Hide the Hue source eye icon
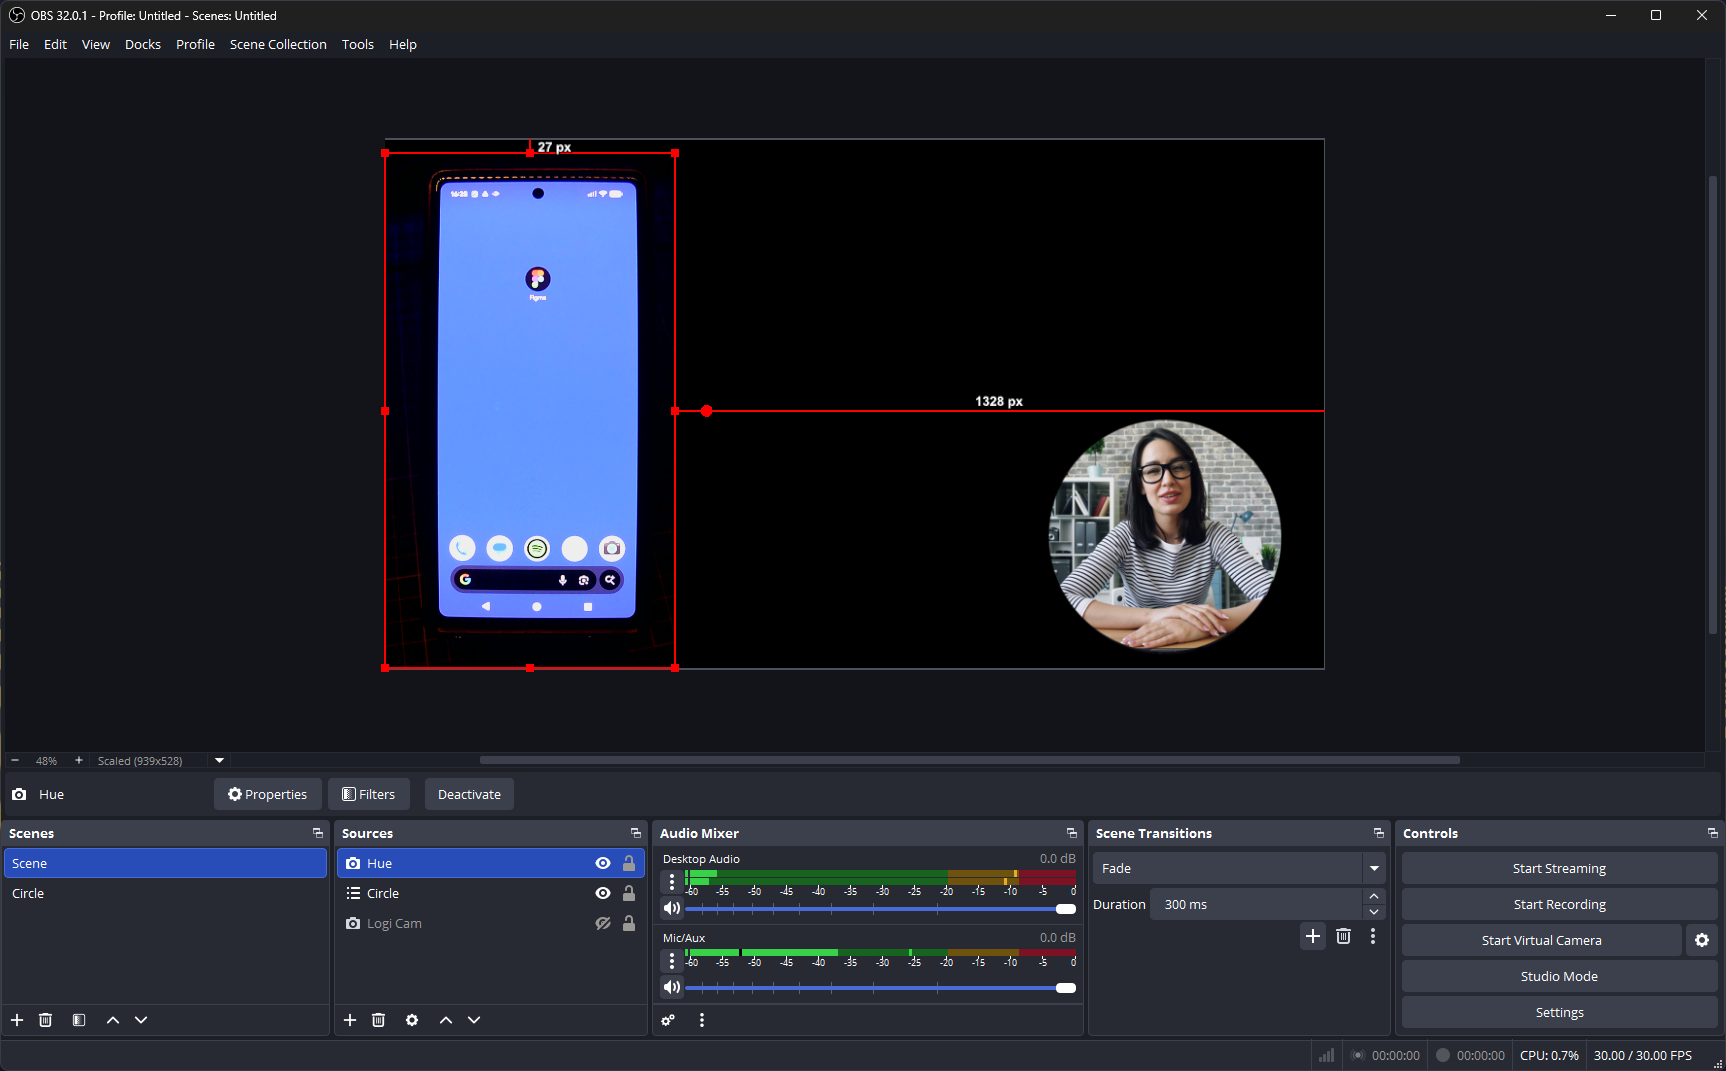This screenshot has width=1726, height=1071. 603,863
